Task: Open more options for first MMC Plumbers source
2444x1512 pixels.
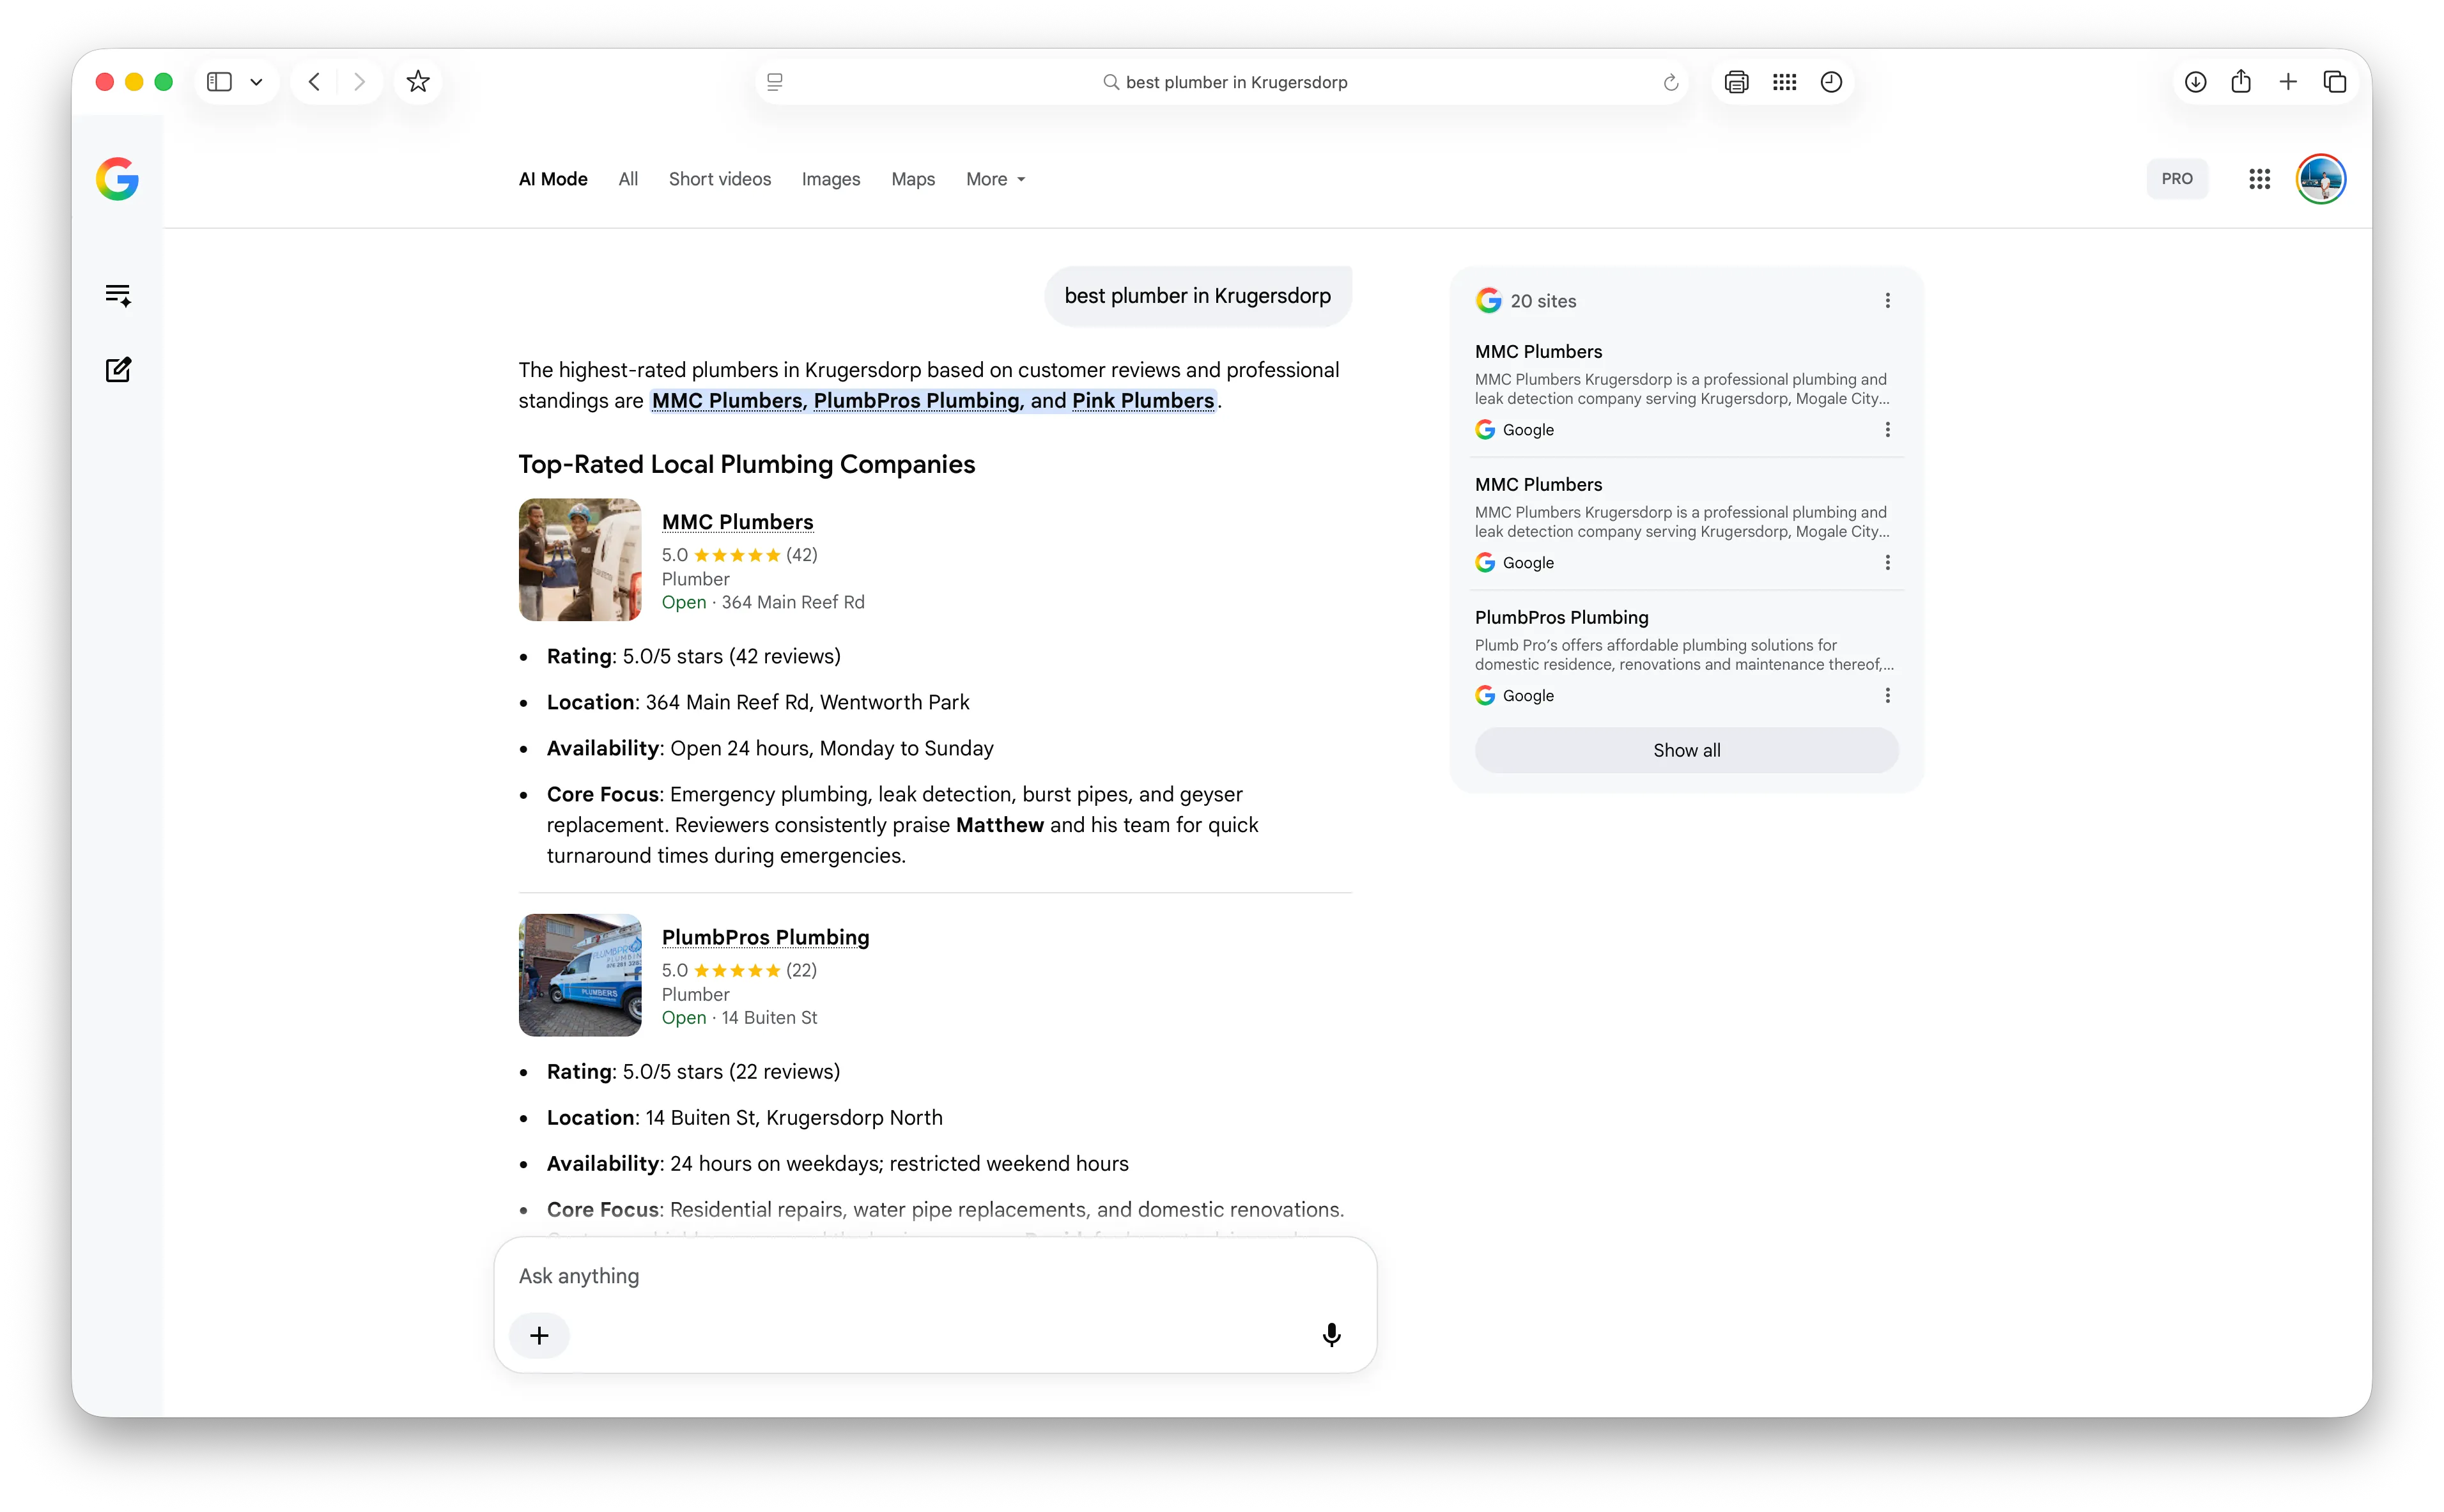Action: point(1887,430)
